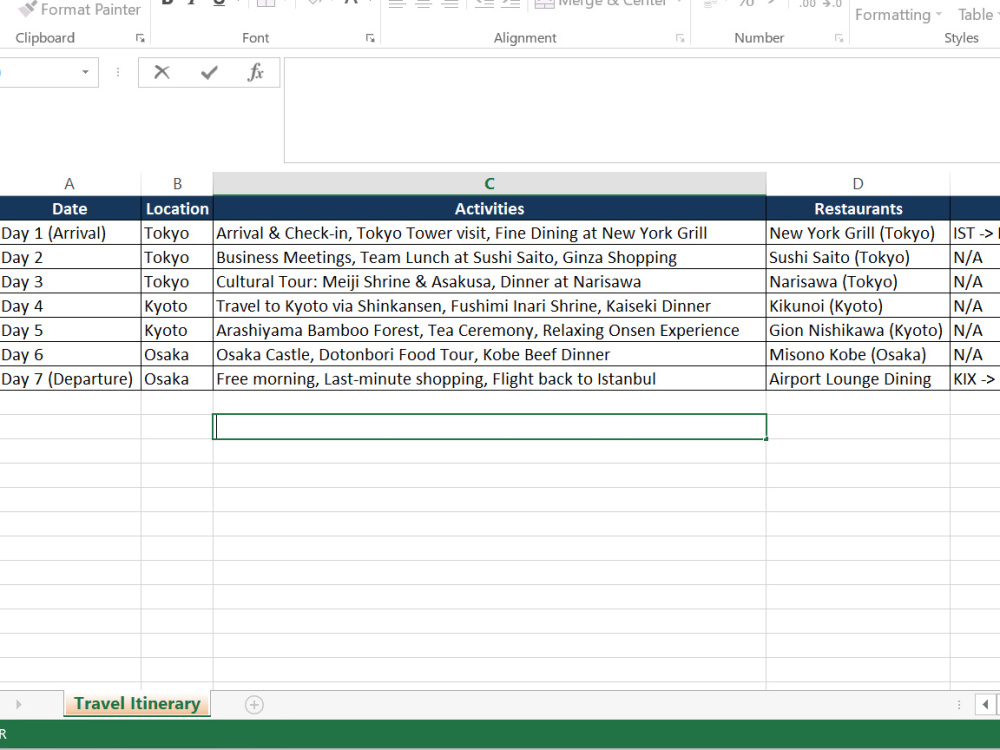This screenshot has width=1000, height=750.
Task: Select the Travel Itinerary sheet tab
Action: pos(137,703)
